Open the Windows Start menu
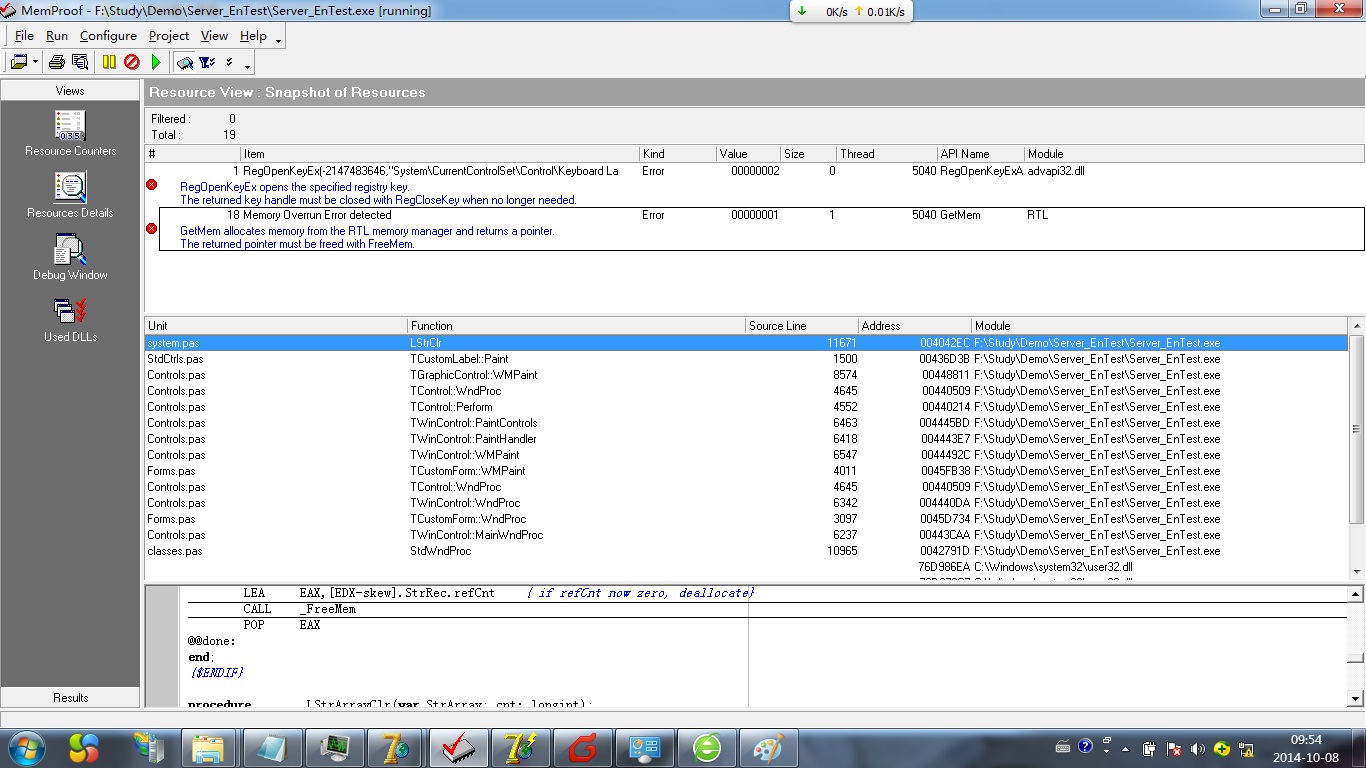The height and width of the screenshot is (768, 1366). pos(25,747)
